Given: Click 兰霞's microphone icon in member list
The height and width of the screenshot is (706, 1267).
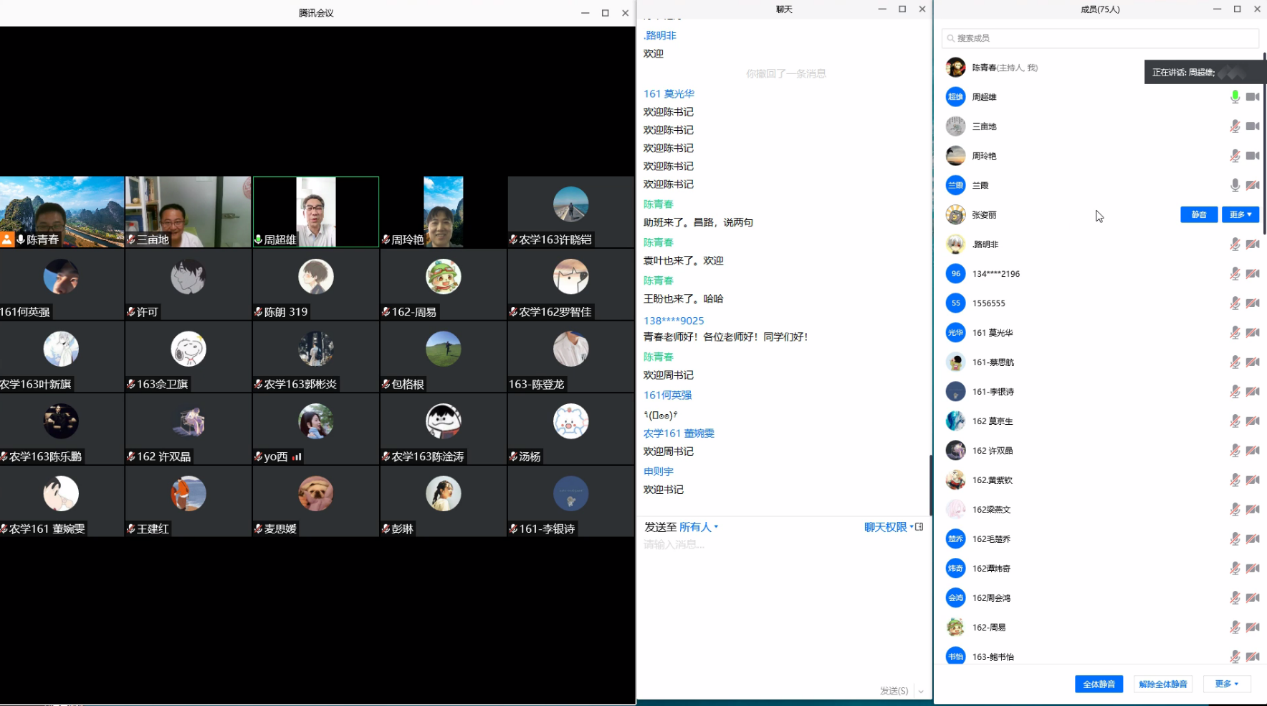Looking at the screenshot, I should (1235, 185).
